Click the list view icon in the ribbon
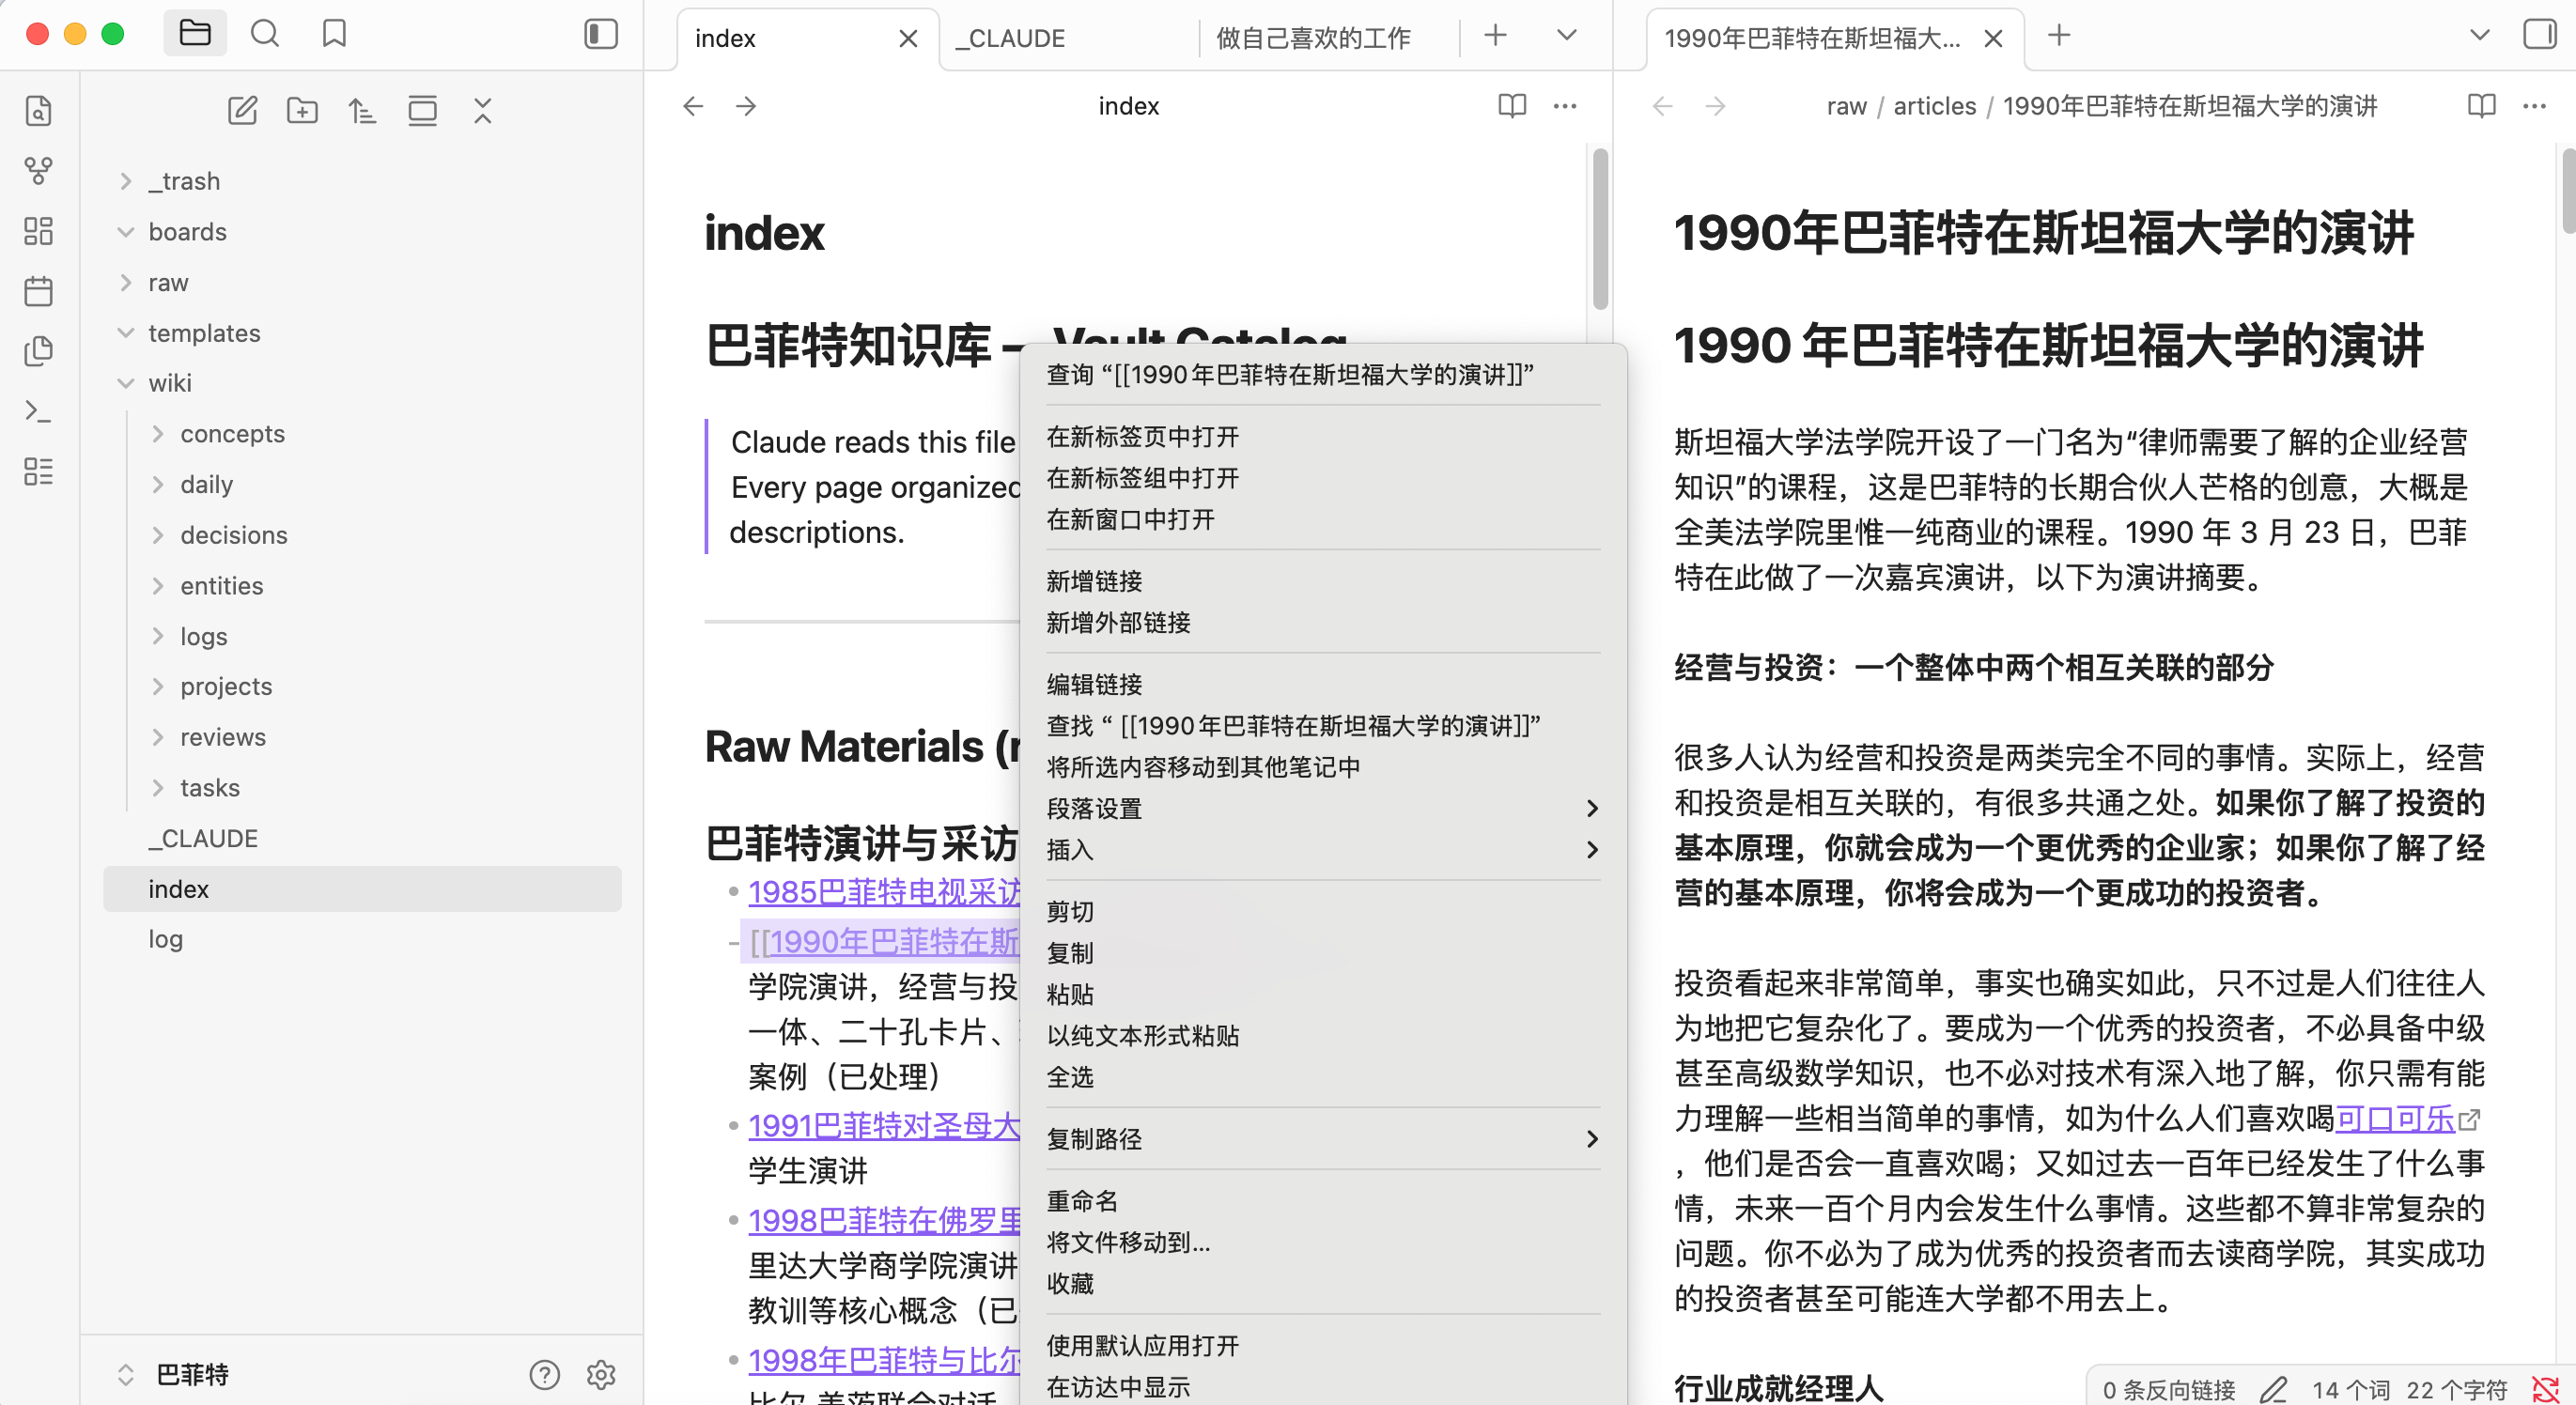The height and width of the screenshot is (1405, 2576). (38, 471)
